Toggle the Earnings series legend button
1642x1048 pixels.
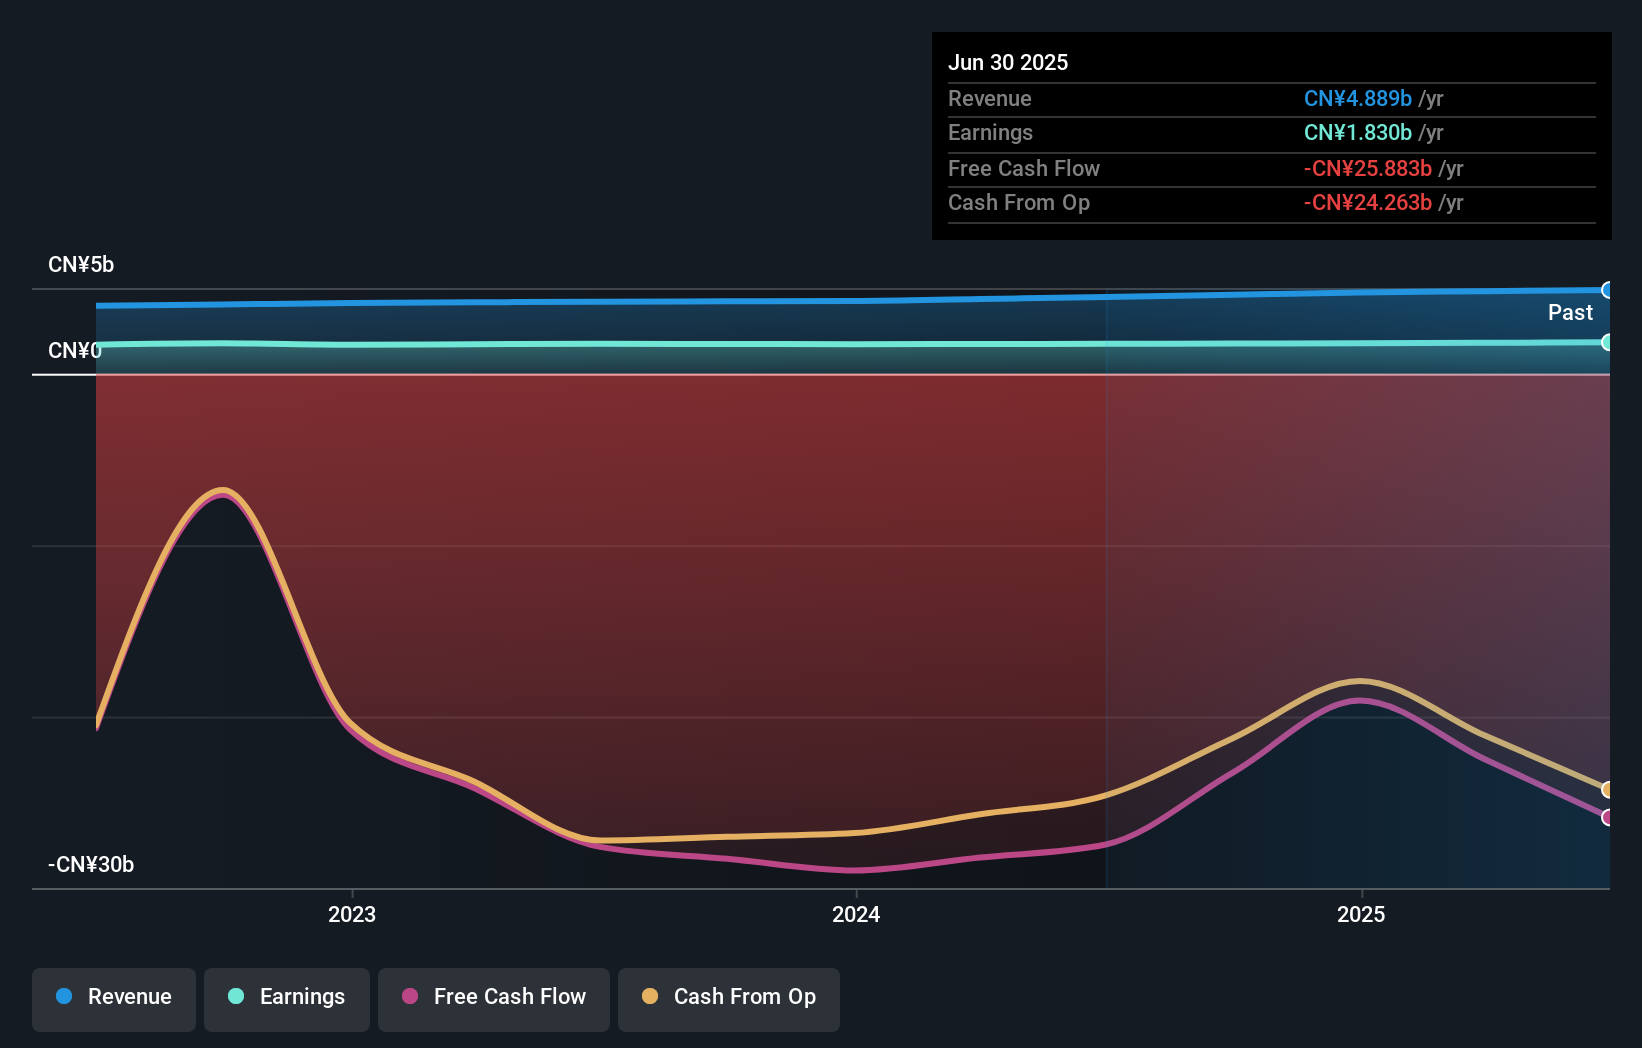coord(287,998)
